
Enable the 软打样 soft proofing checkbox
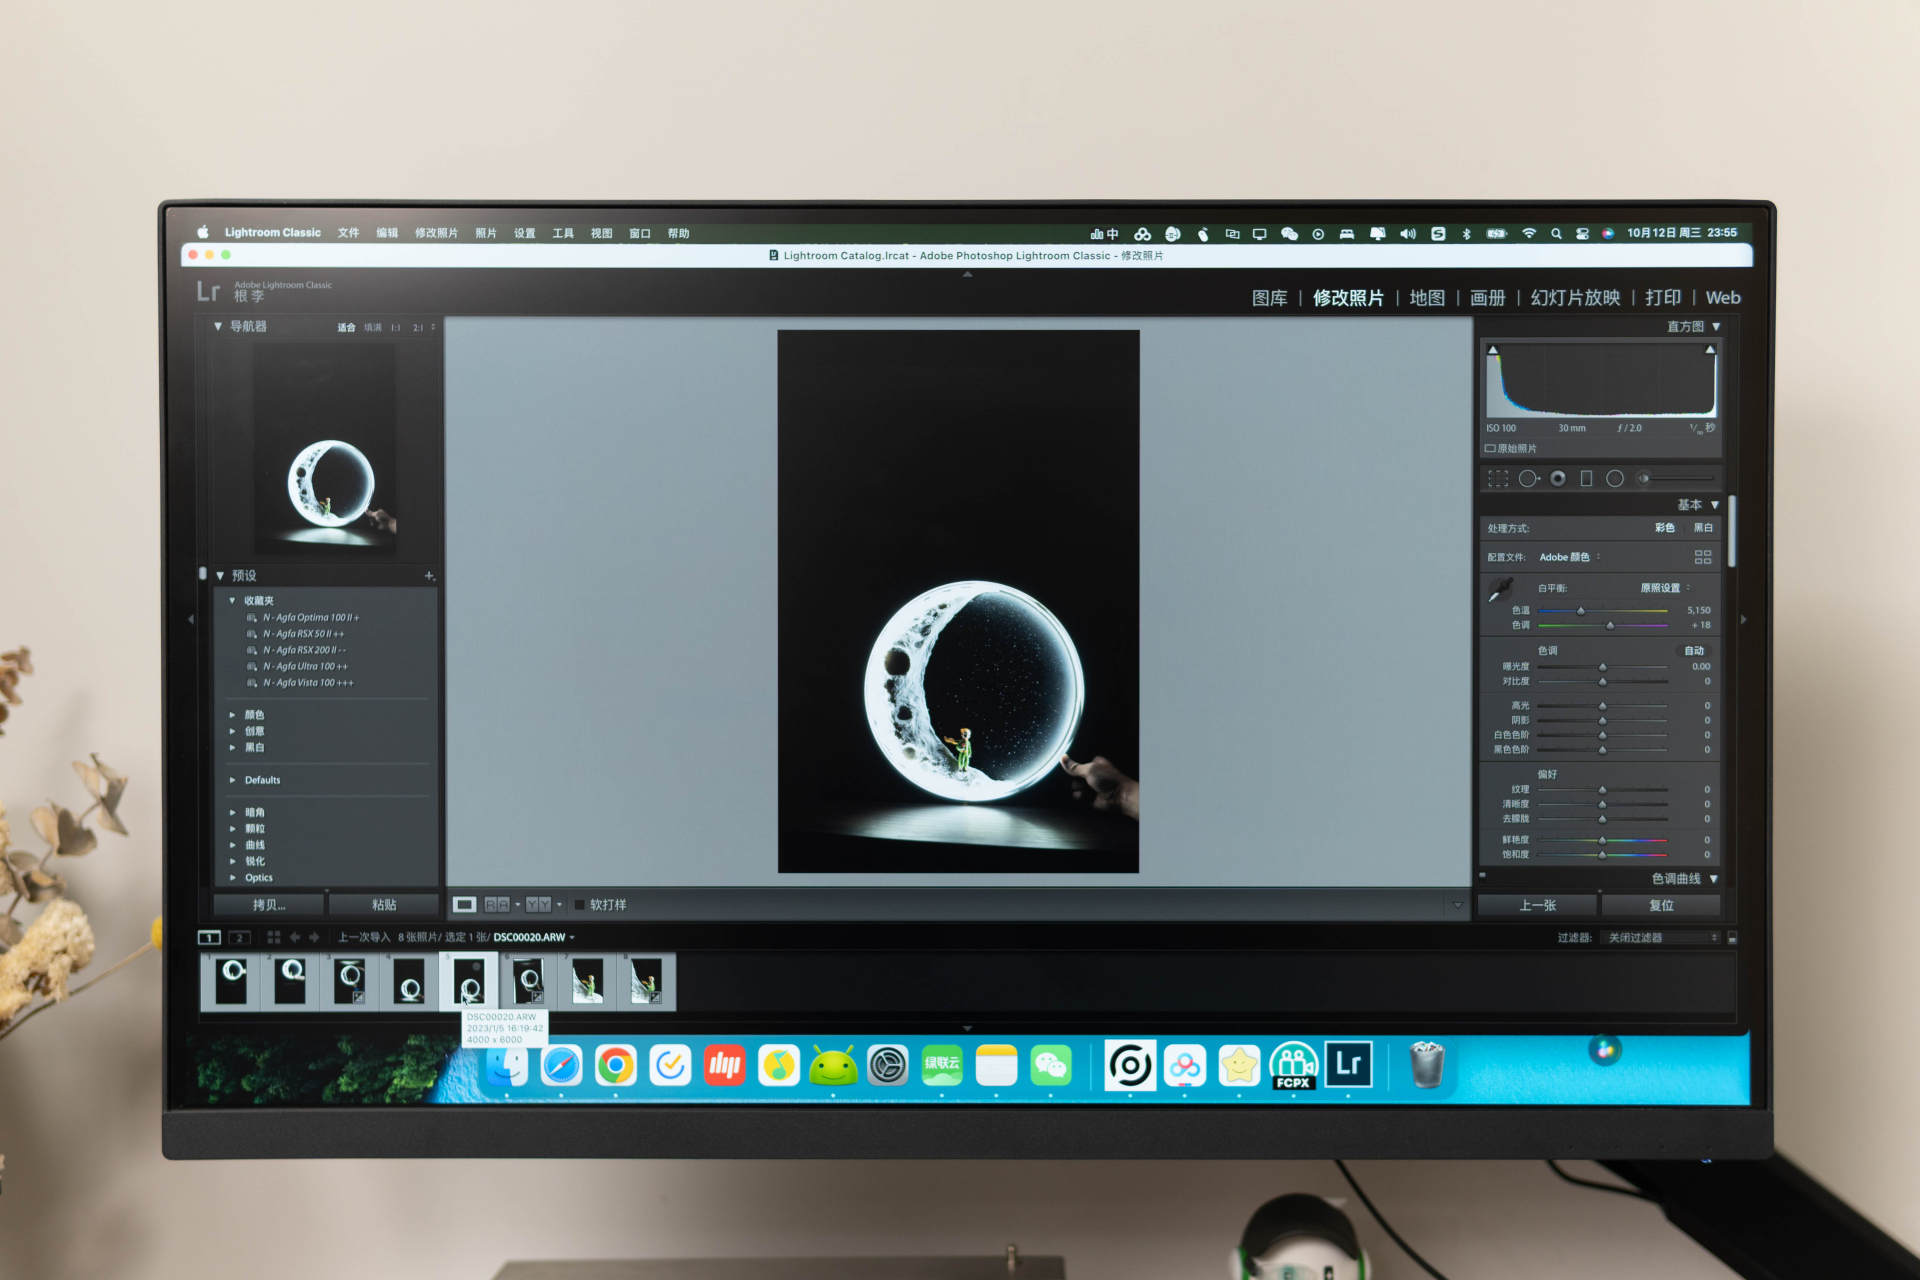(579, 905)
